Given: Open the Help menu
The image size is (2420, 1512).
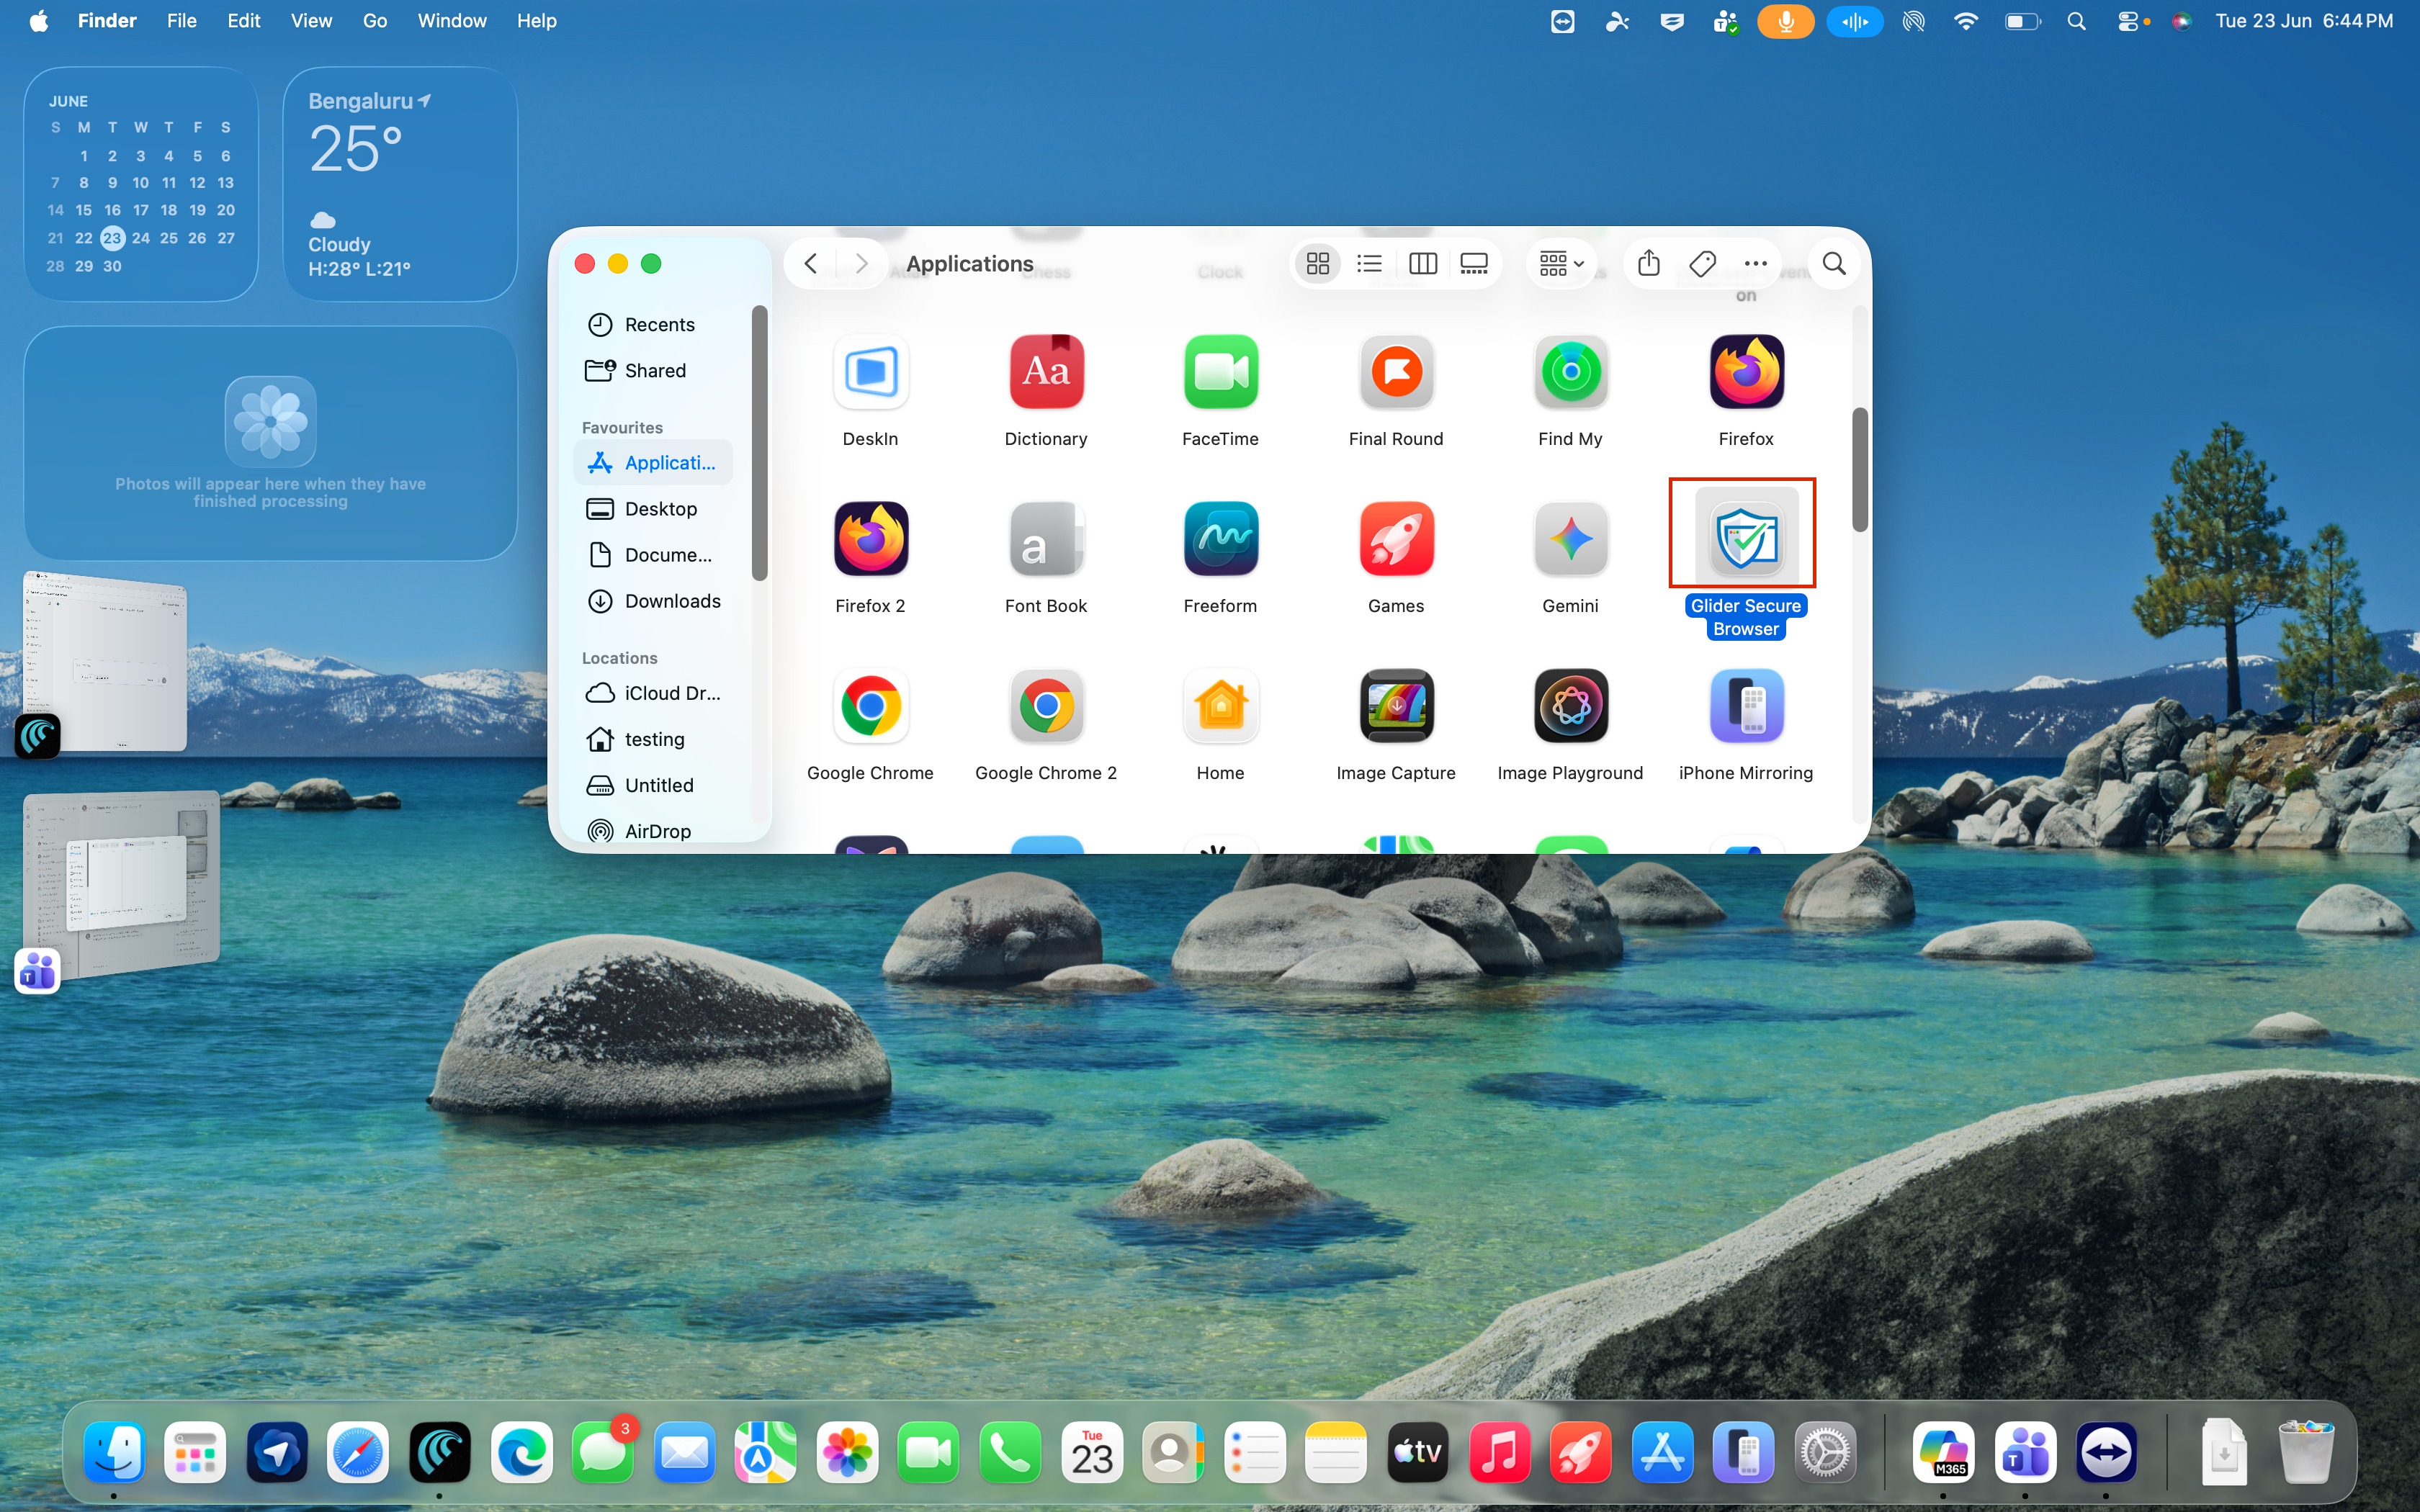Looking at the screenshot, I should point(536,21).
